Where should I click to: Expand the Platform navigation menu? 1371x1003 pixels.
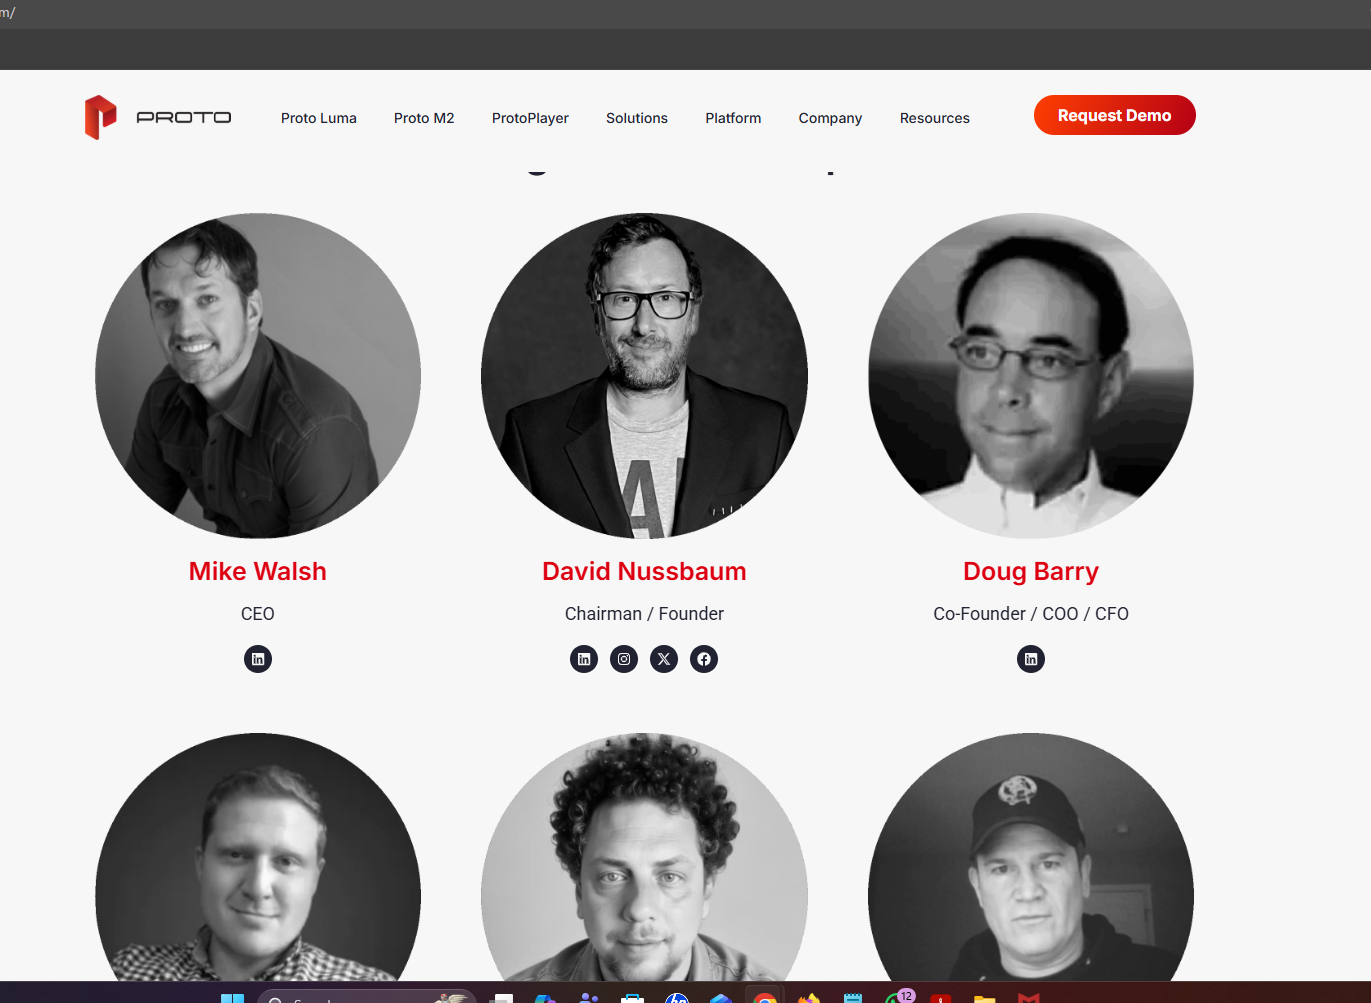click(x=733, y=118)
